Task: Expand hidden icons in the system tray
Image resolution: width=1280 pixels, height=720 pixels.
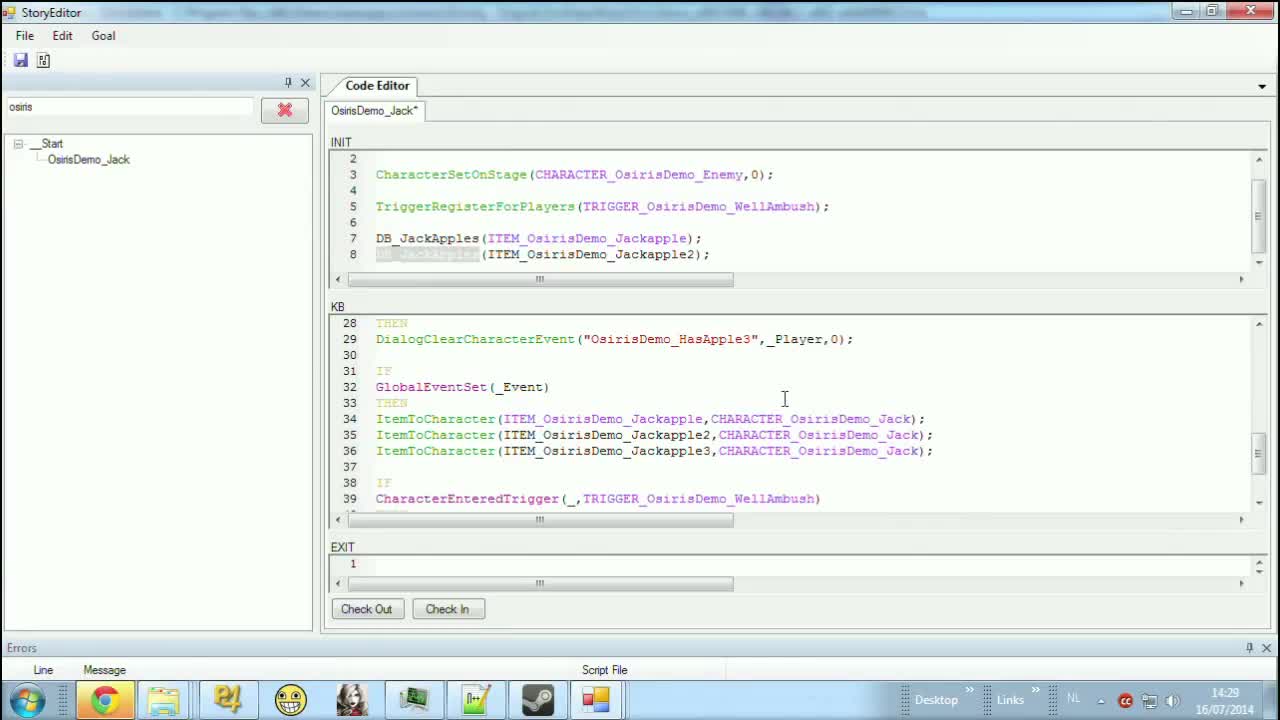Action: coord(1101,700)
